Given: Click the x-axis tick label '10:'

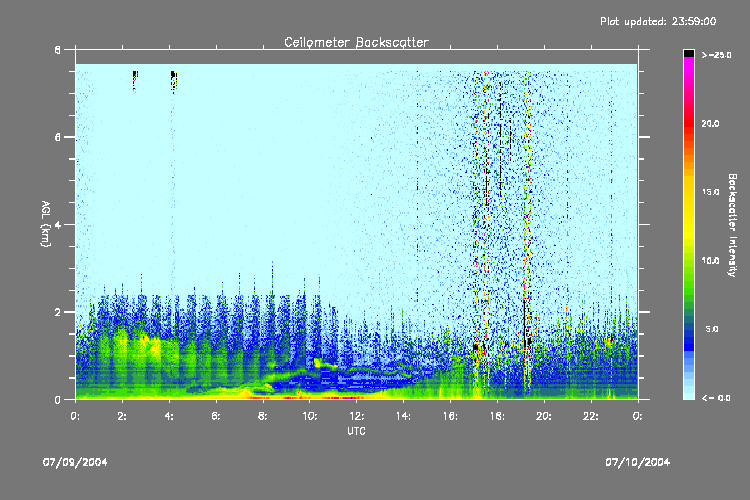Looking at the screenshot, I should pyautogui.click(x=309, y=416).
